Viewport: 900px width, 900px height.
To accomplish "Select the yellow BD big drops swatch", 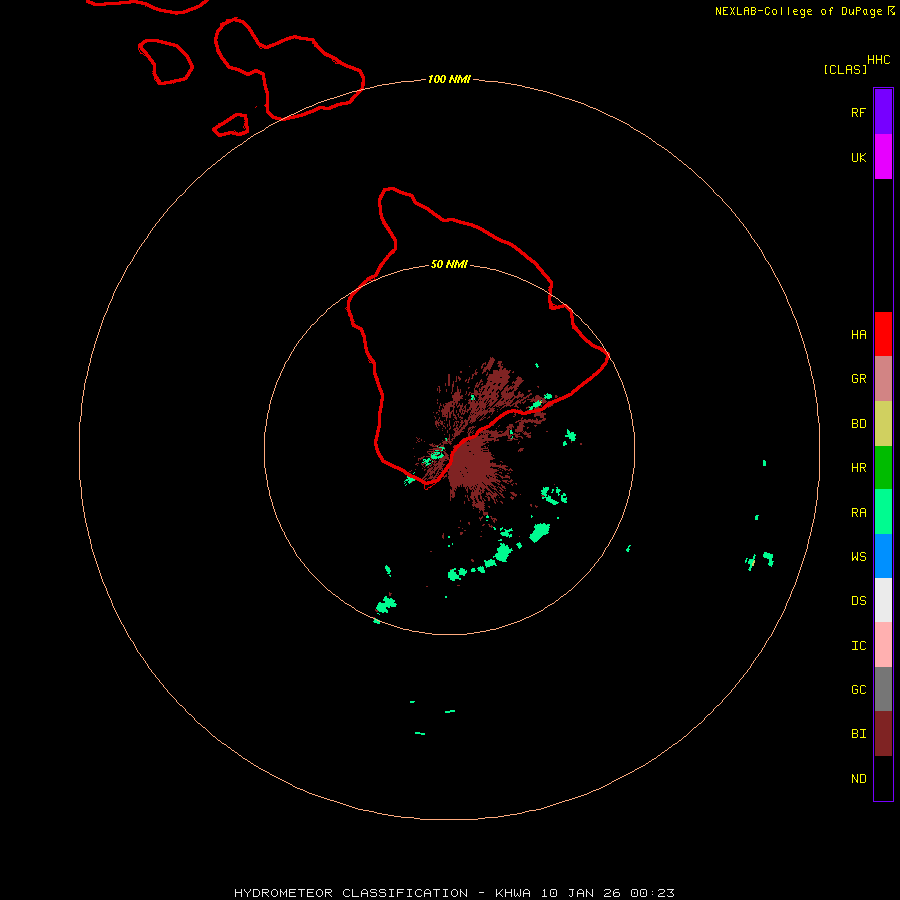I will click(883, 424).
